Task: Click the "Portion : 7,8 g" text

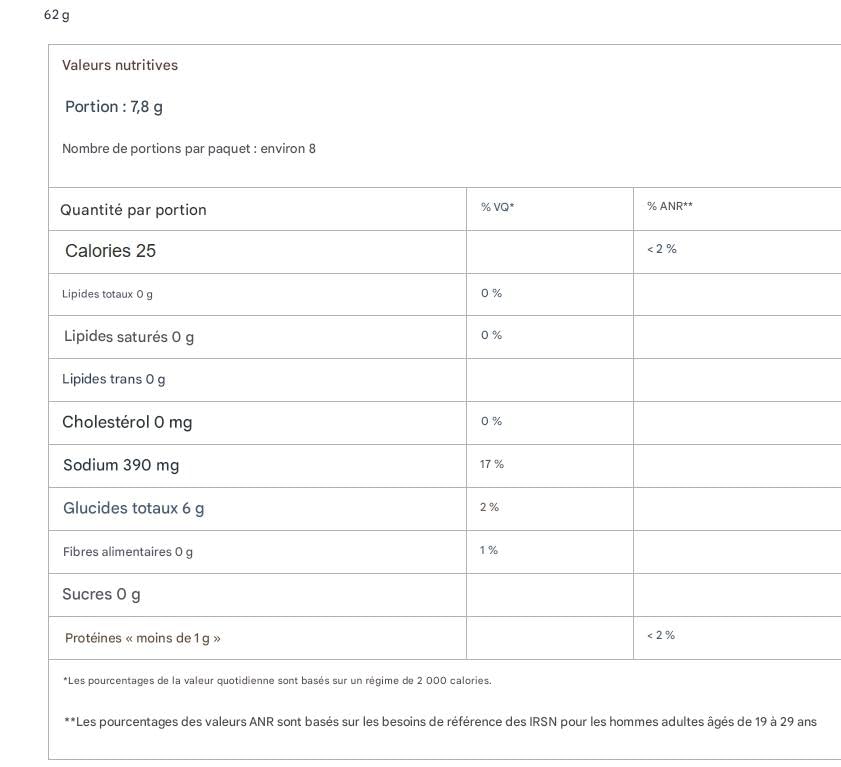Action: pyautogui.click(x=114, y=107)
